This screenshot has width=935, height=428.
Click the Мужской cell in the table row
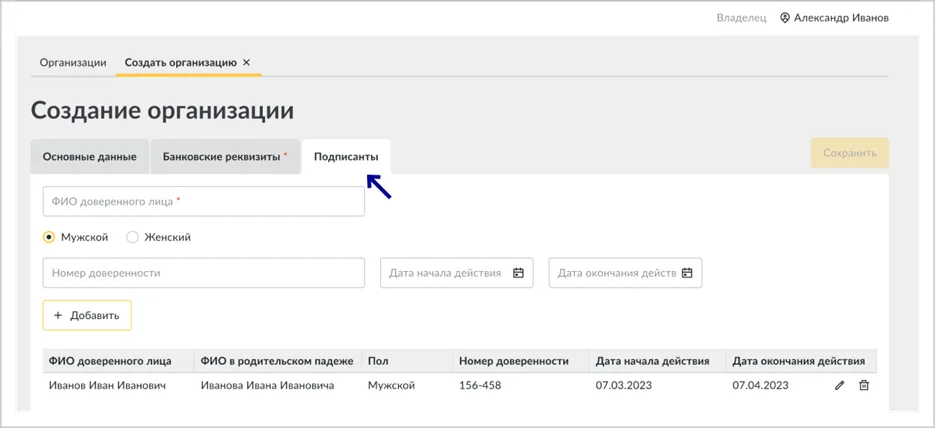tap(391, 386)
